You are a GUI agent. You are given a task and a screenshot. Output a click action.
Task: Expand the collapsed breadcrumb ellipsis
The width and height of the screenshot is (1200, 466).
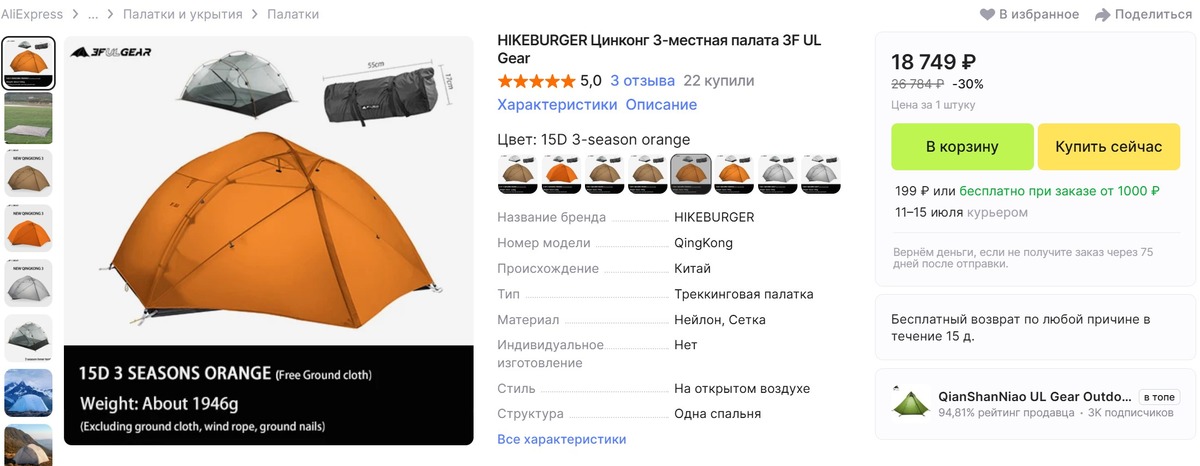coord(93,14)
